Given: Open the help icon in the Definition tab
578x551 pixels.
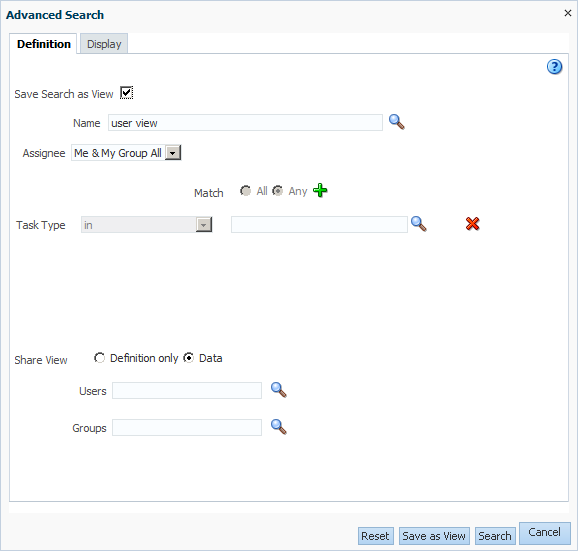Looking at the screenshot, I should (x=554, y=67).
